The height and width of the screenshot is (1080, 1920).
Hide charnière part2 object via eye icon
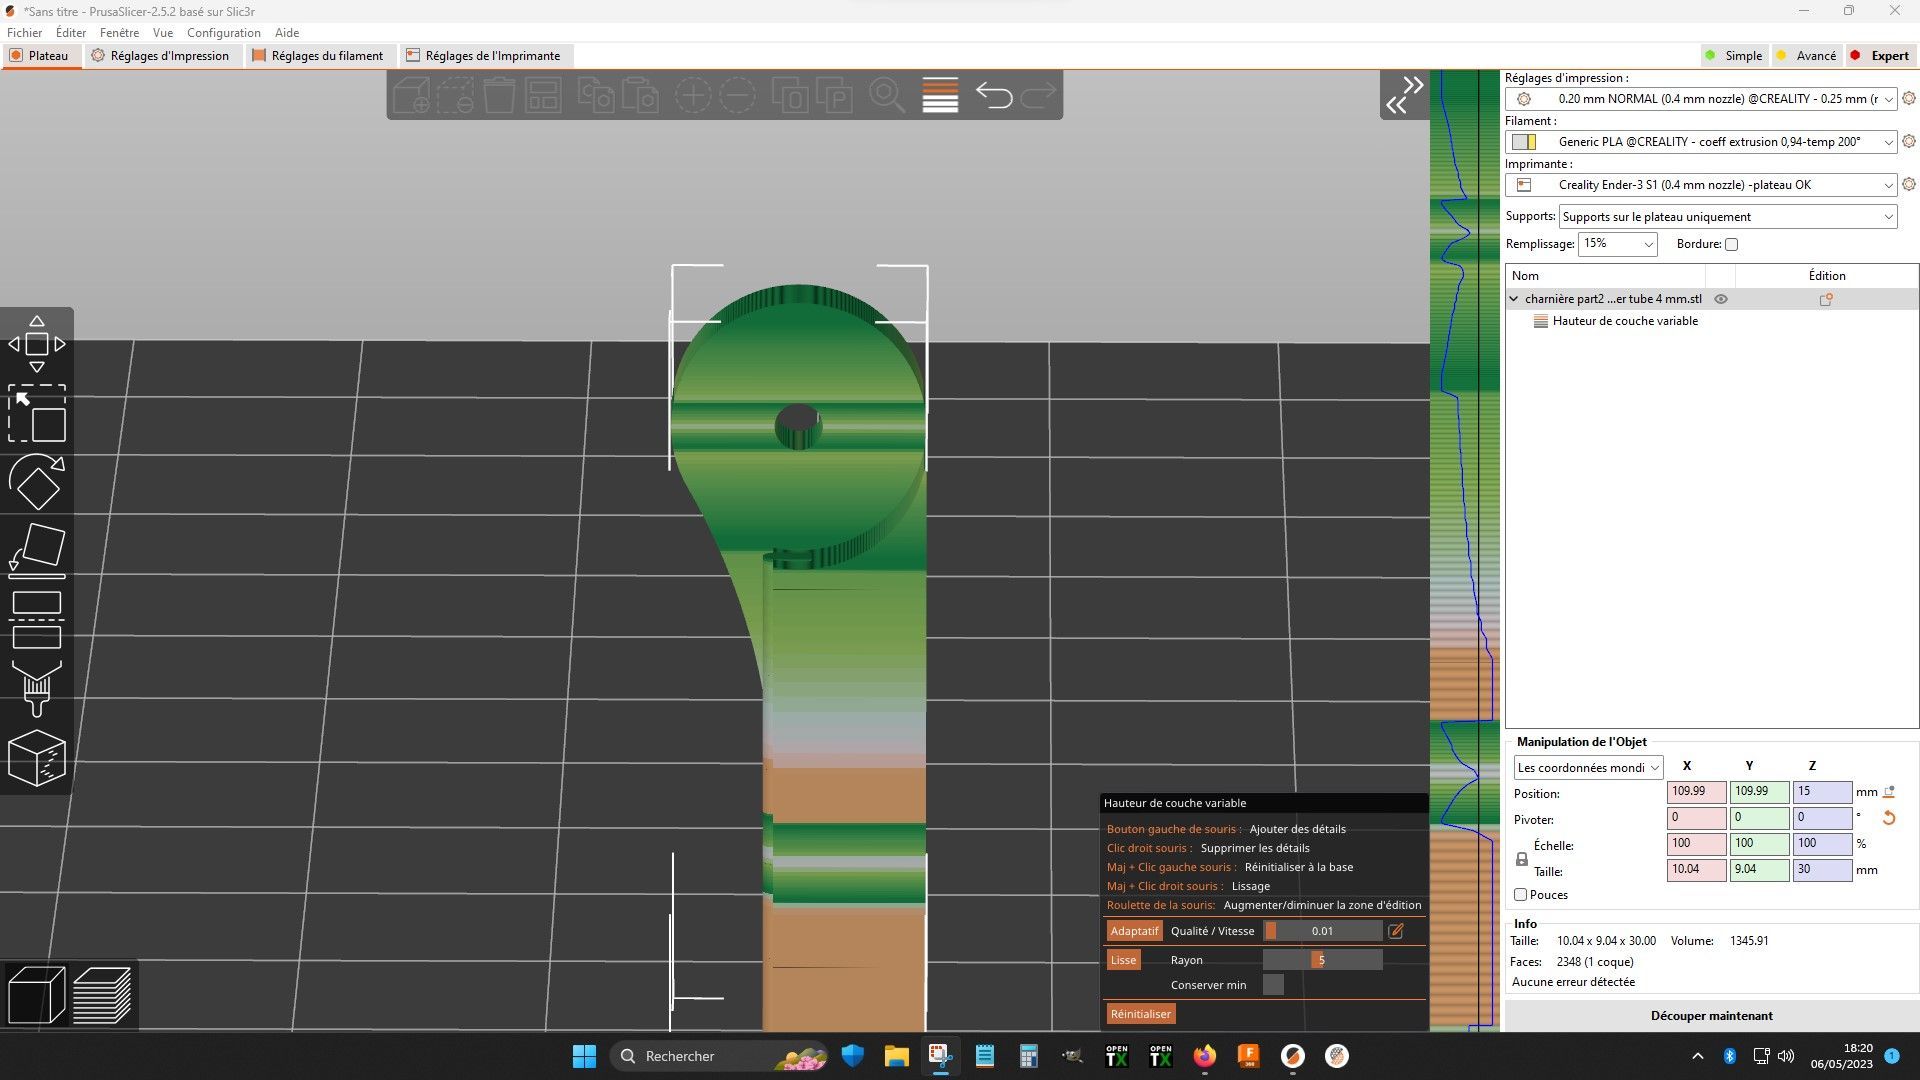[x=1721, y=299]
